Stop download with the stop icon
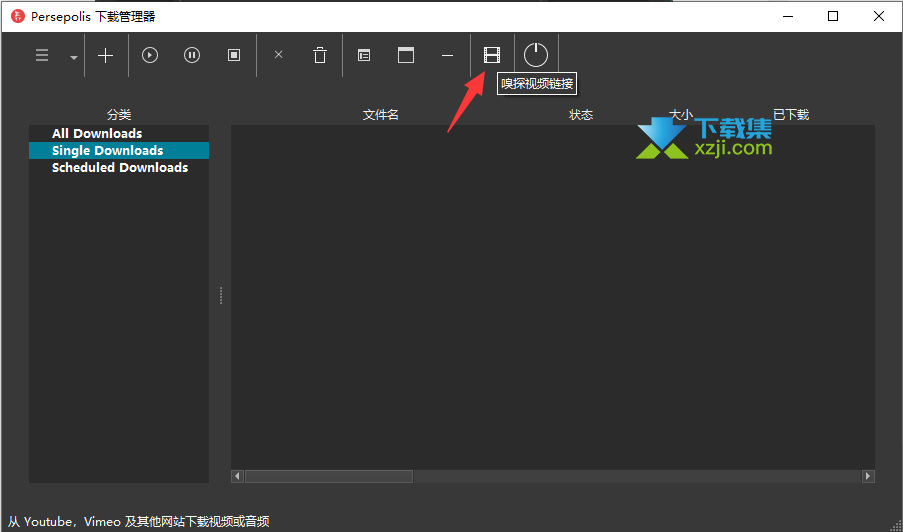903x532 pixels. pyautogui.click(x=234, y=55)
